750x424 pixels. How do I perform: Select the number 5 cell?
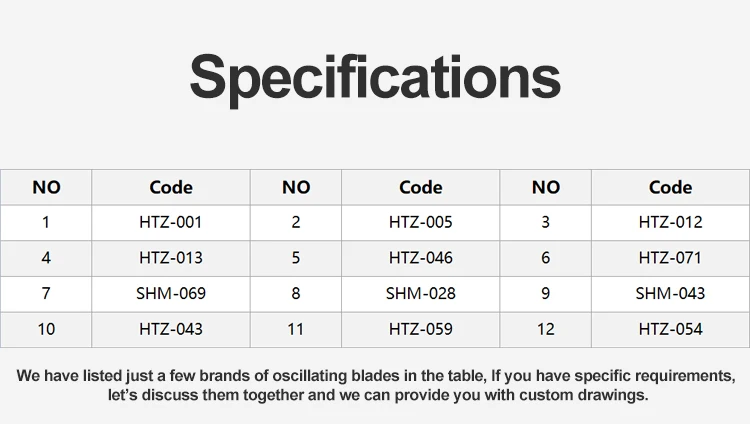(x=296, y=258)
